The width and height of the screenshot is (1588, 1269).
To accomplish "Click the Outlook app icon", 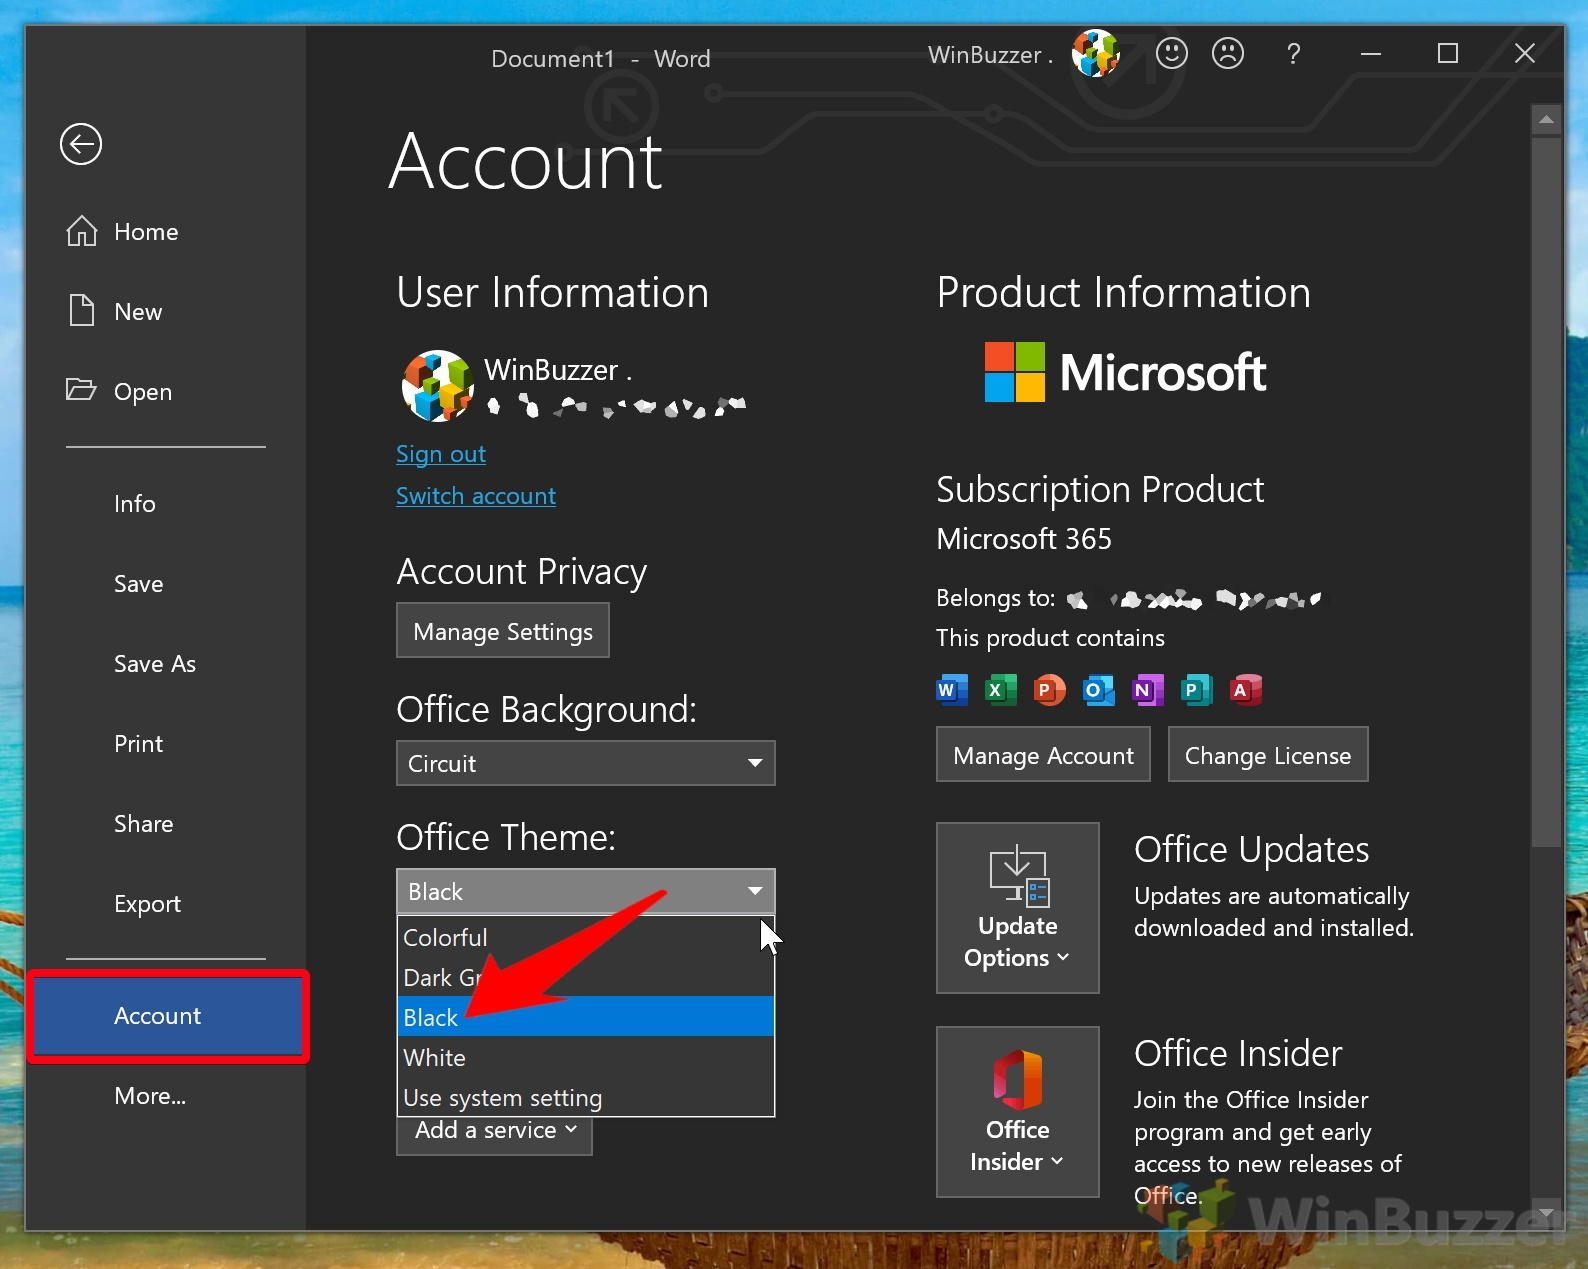I will (x=1098, y=690).
